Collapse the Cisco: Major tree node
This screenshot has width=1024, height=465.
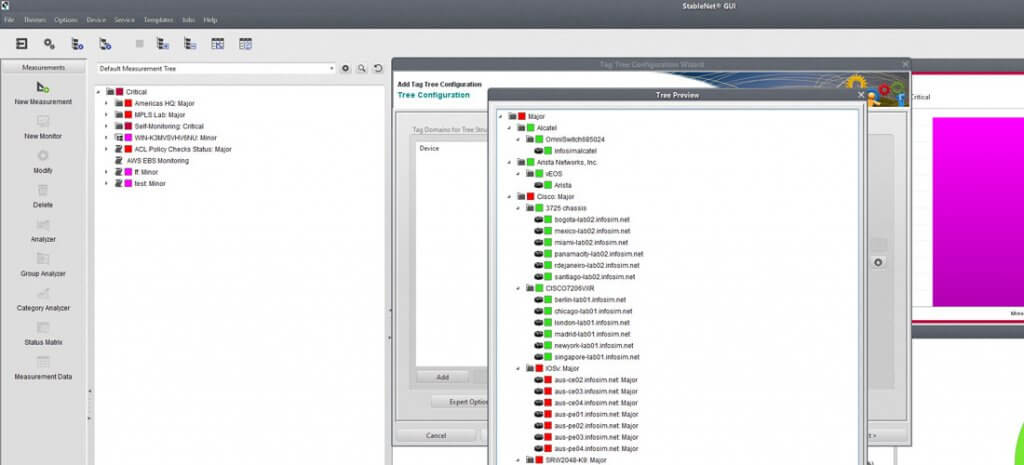tap(509, 196)
